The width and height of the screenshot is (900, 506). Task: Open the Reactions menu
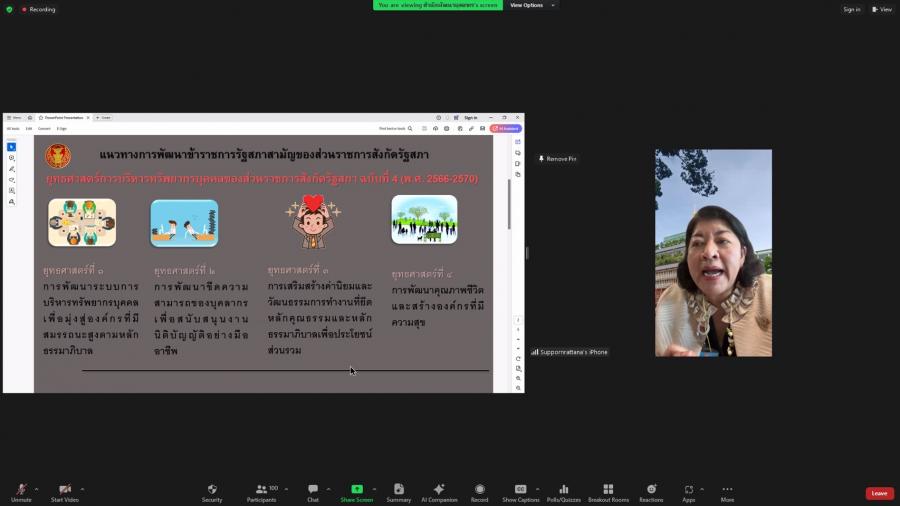[651, 492]
